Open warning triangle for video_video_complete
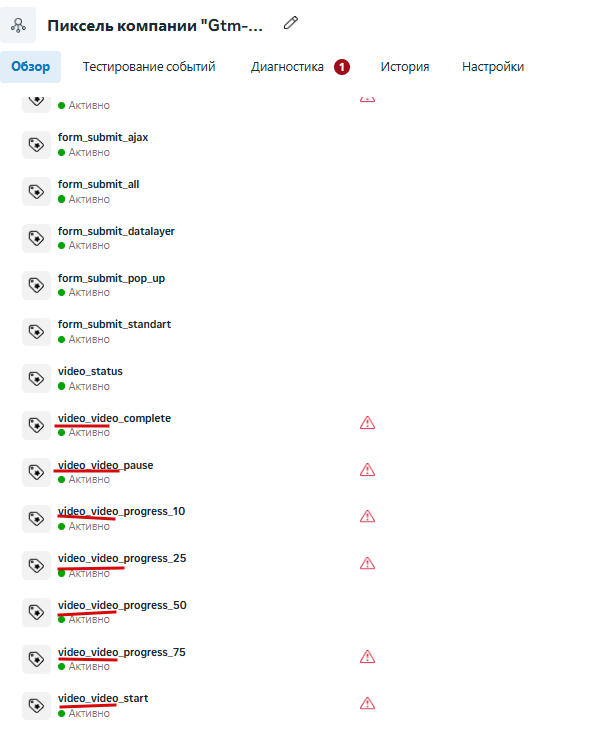The image size is (597, 730). tap(367, 423)
